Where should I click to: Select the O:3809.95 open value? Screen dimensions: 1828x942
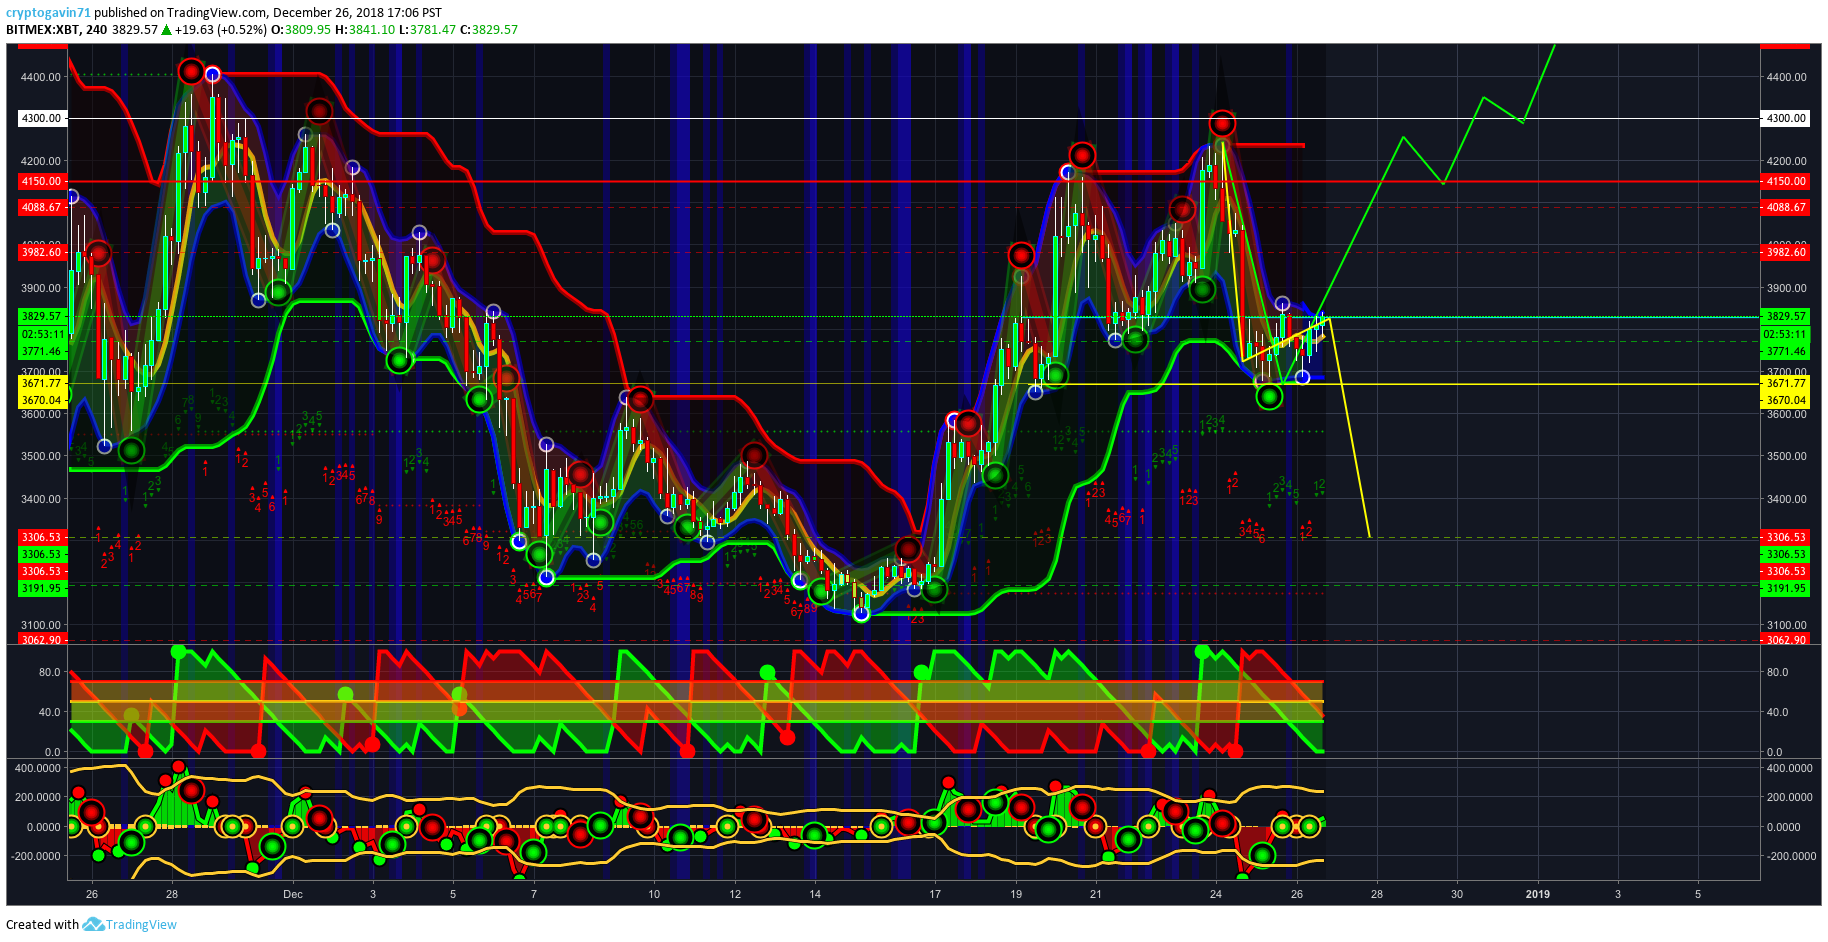[x=301, y=30]
